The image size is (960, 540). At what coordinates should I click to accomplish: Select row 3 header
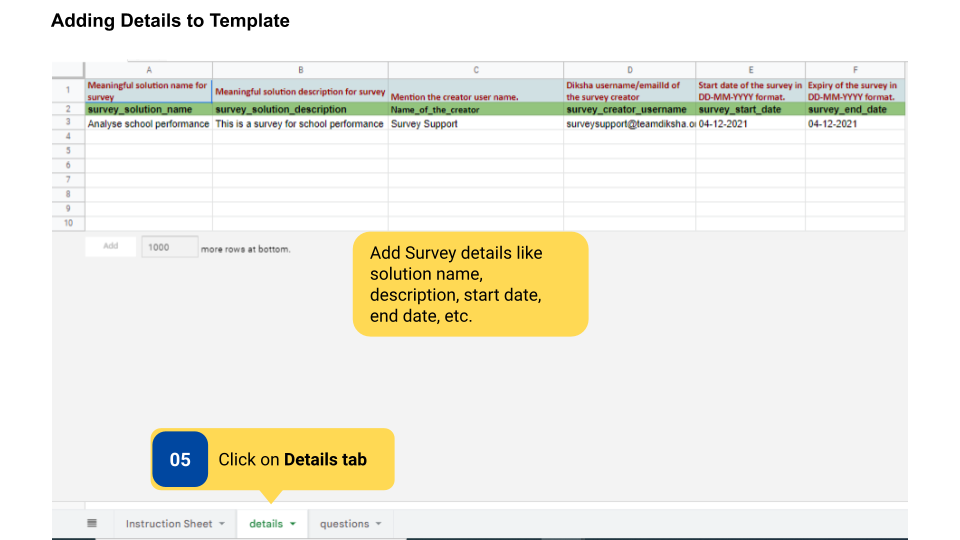(x=68, y=124)
